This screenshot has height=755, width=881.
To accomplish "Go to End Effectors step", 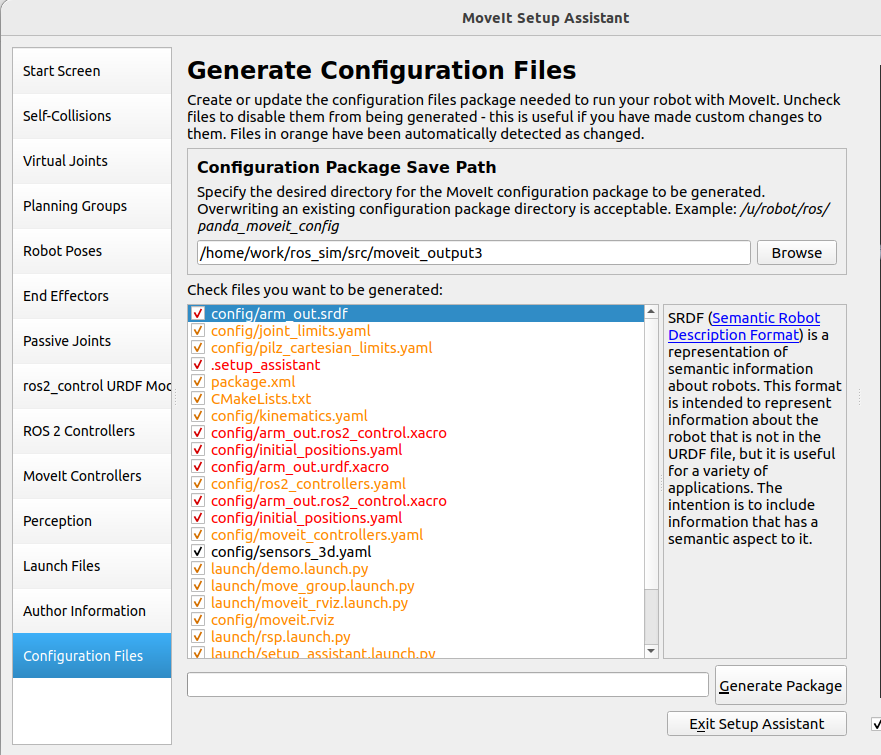I will pos(92,295).
